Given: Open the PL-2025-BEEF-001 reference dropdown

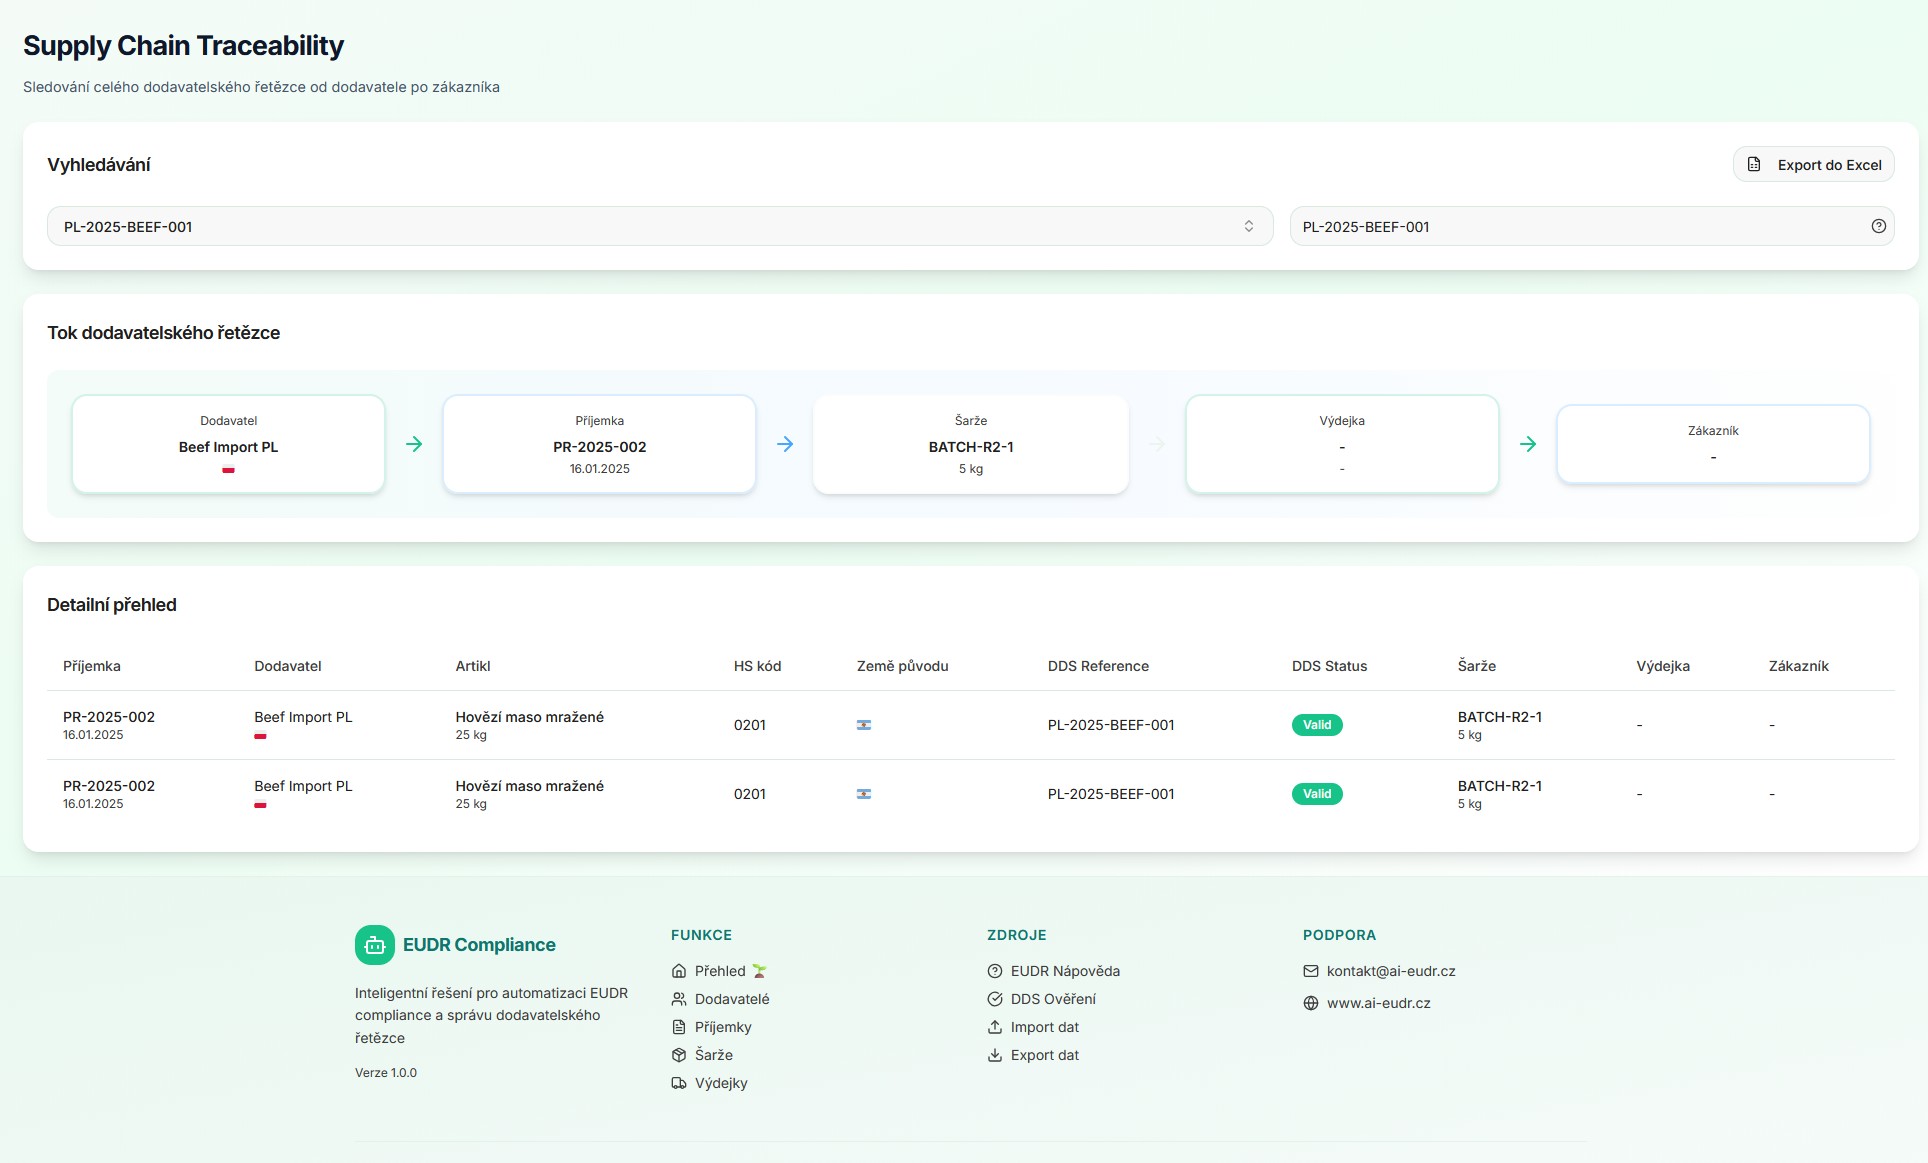Looking at the screenshot, I should [x=650, y=227].
